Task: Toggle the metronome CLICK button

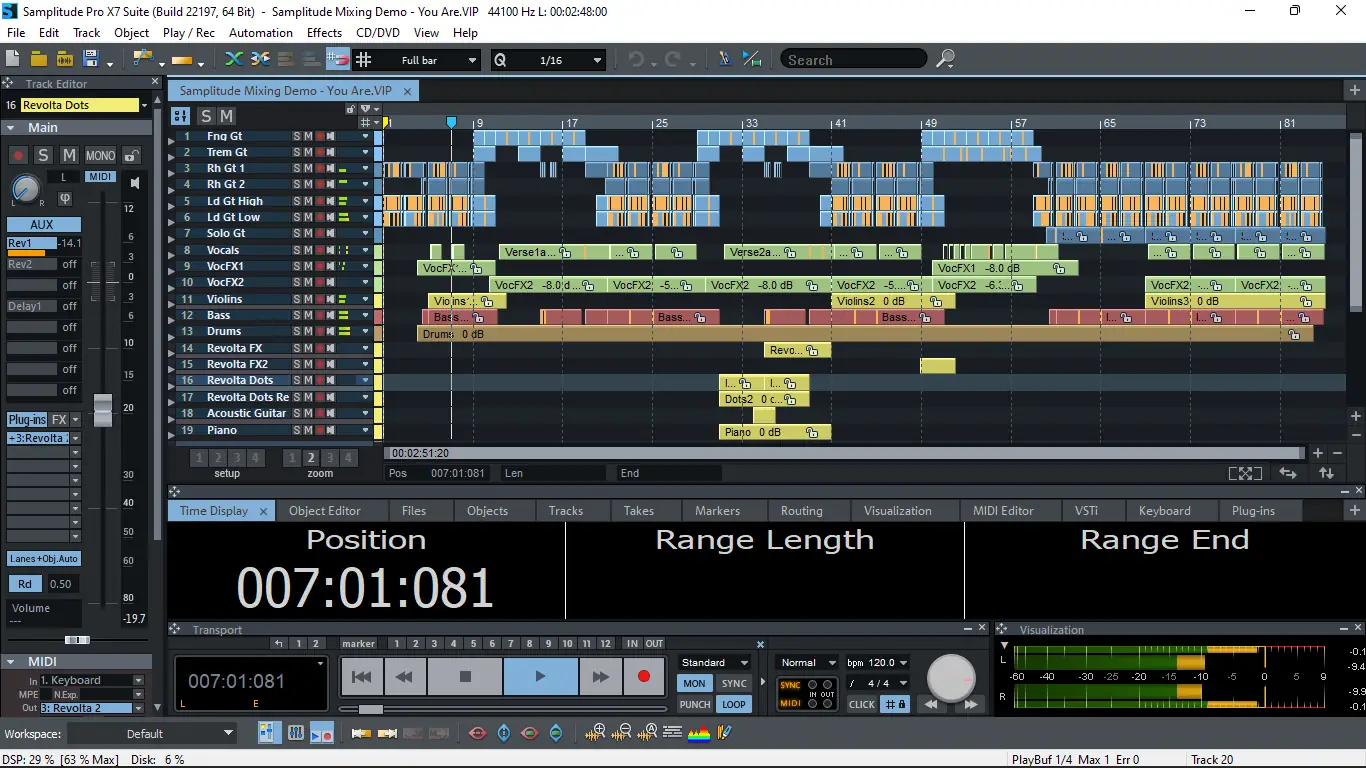Action: coord(862,704)
